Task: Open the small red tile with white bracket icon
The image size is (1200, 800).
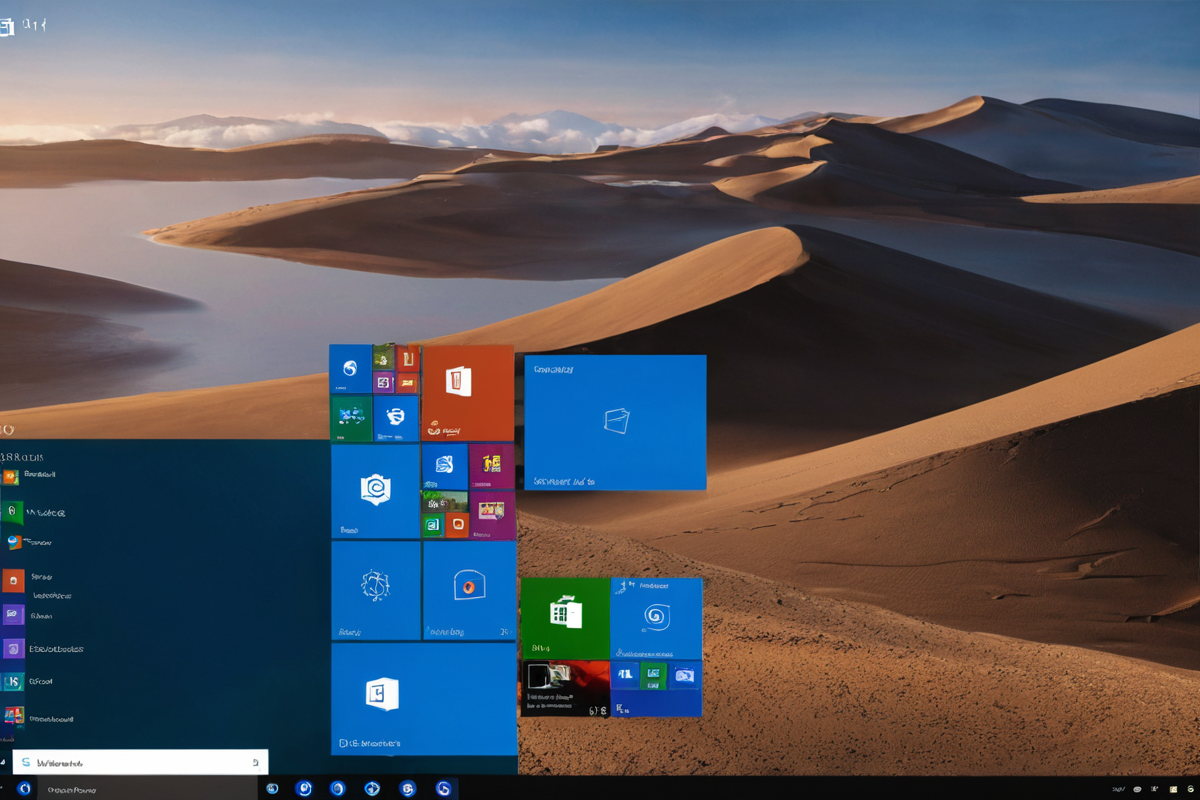Action: click(x=408, y=358)
